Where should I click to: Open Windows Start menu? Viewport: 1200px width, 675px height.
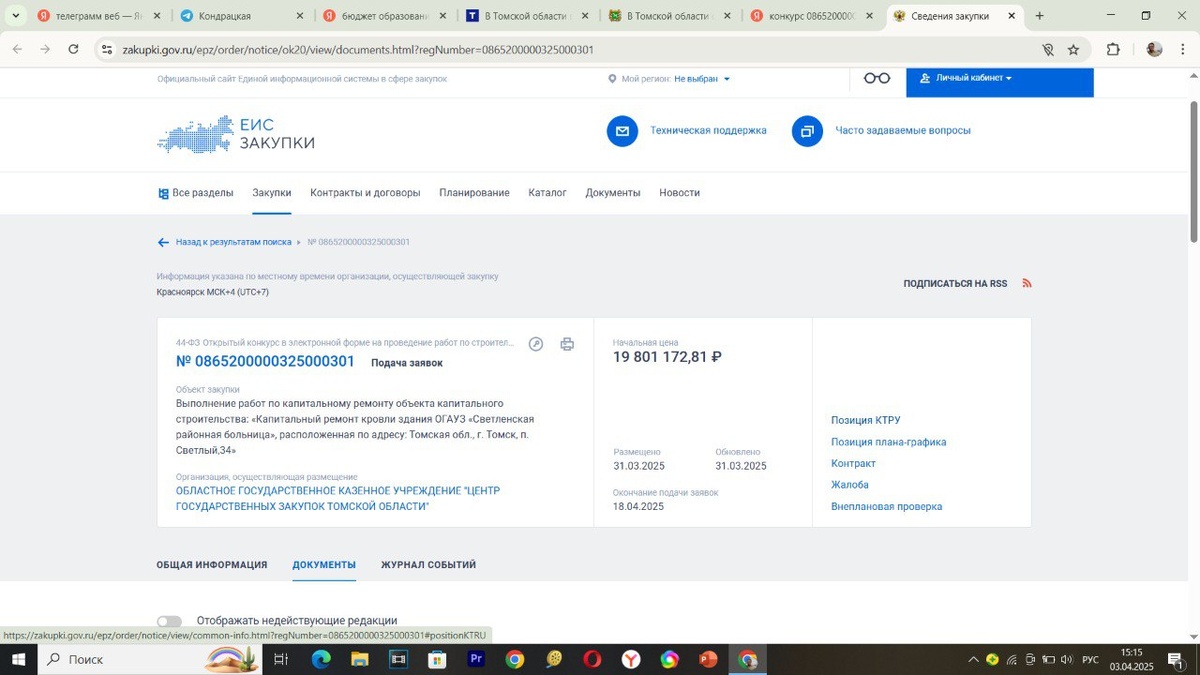pos(18,659)
